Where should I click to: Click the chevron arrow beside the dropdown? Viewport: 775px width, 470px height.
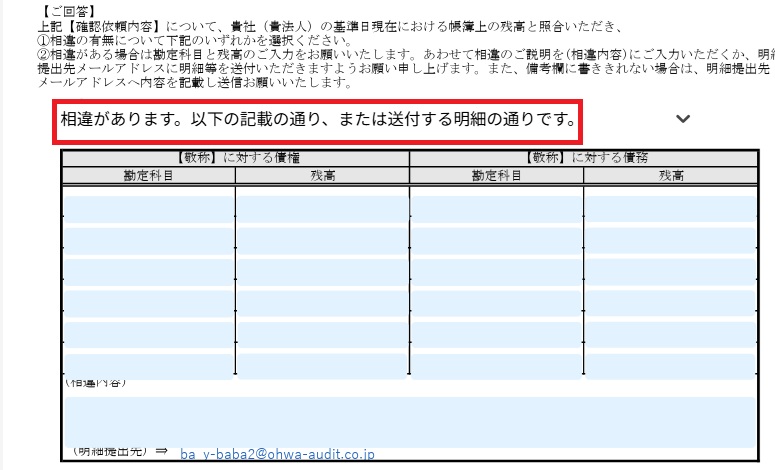[x=683, y=119]
